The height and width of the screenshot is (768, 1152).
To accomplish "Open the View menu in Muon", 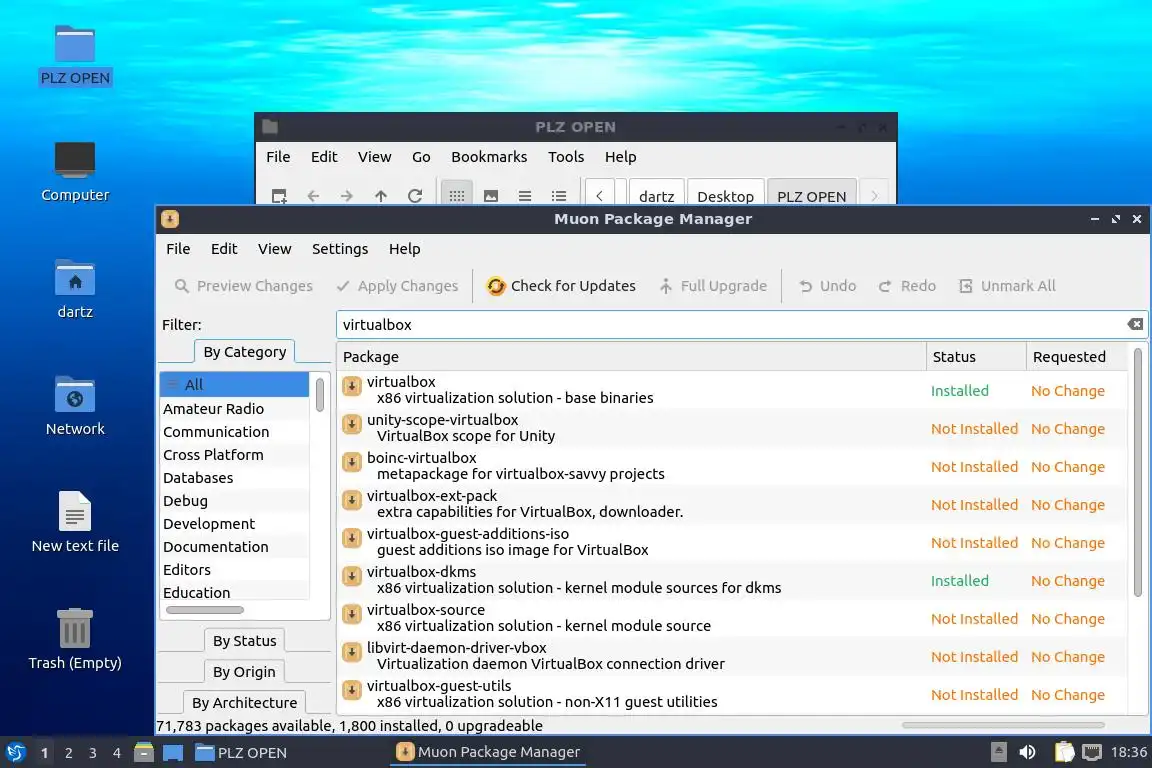I will (275, 249).
